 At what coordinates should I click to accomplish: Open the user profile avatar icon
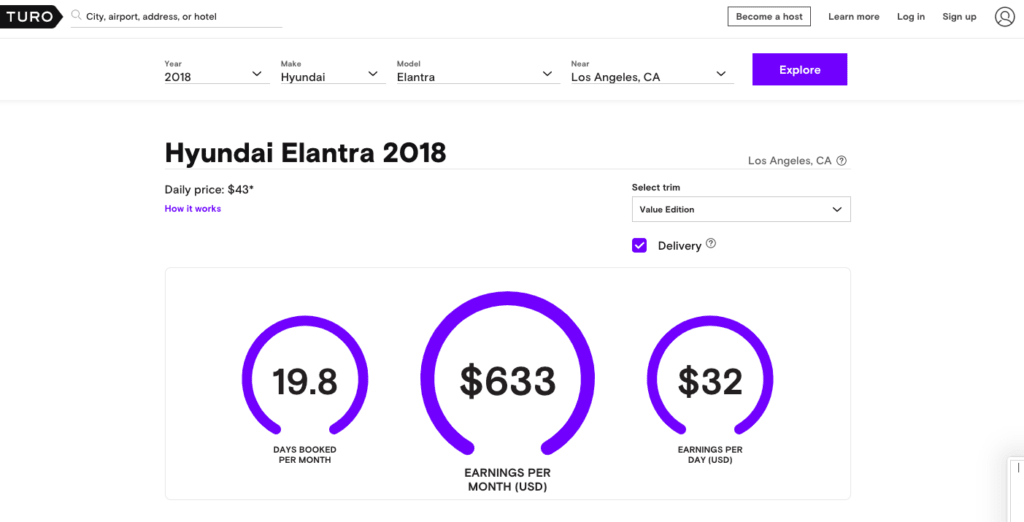point(1004,17)
